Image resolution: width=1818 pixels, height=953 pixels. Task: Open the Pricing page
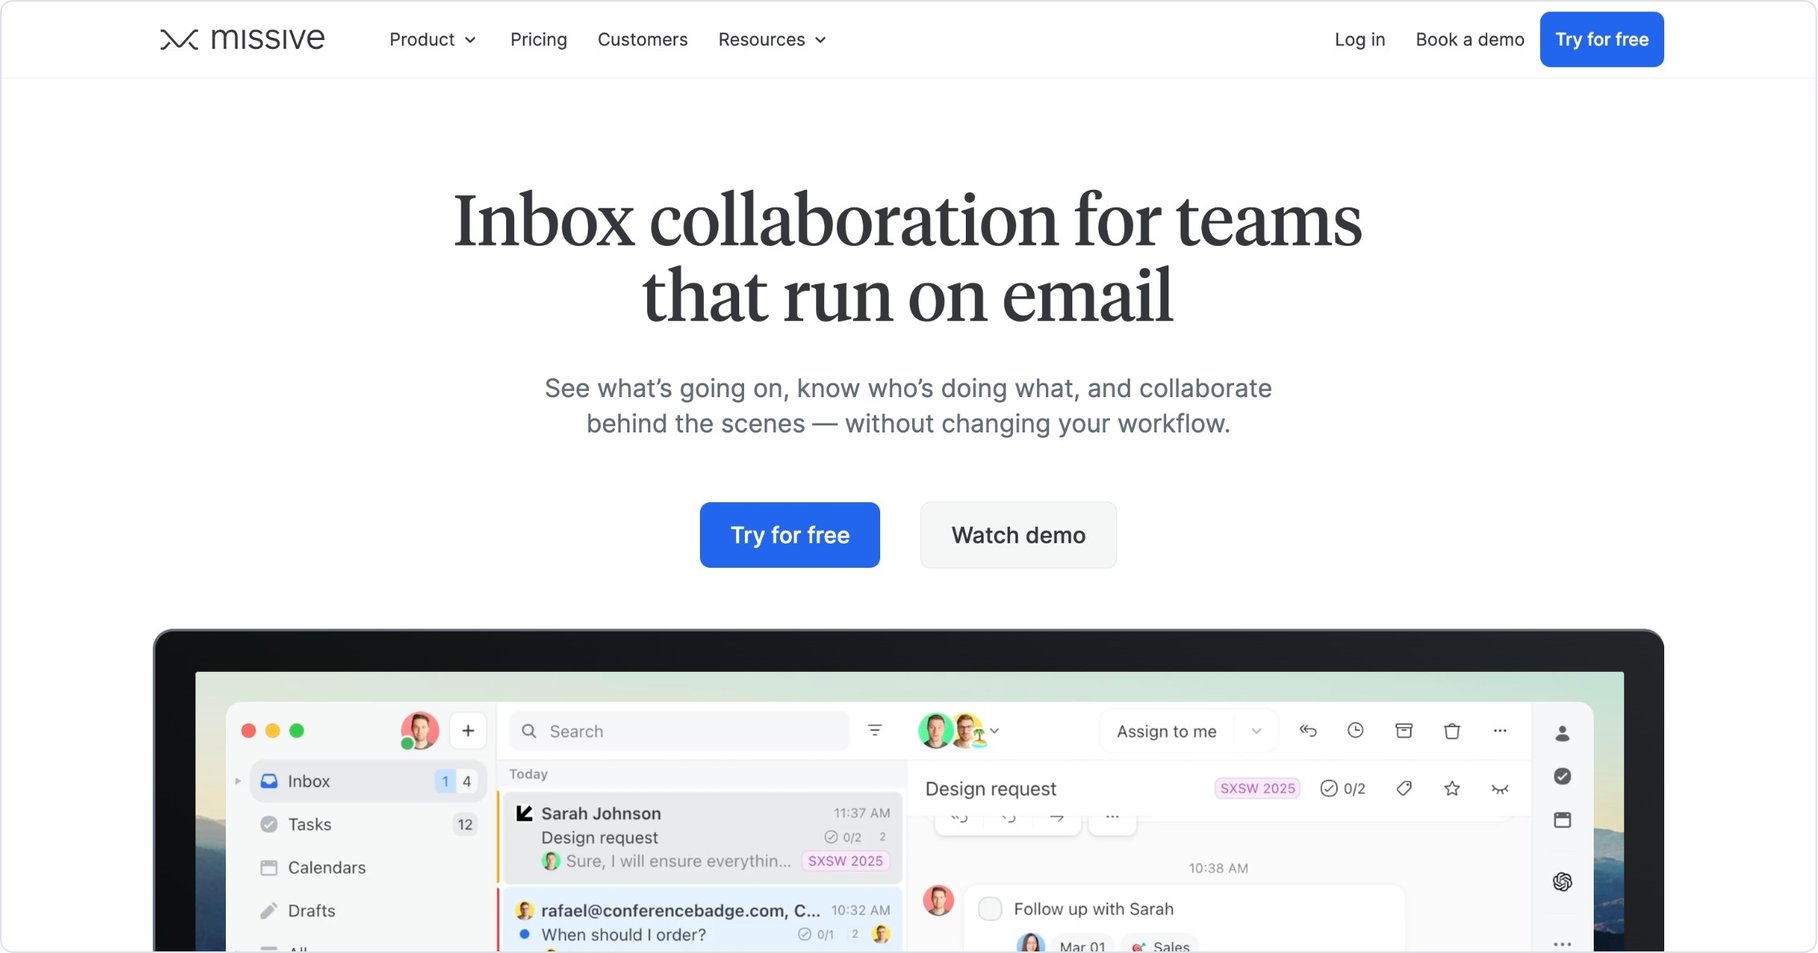[538, 39]
